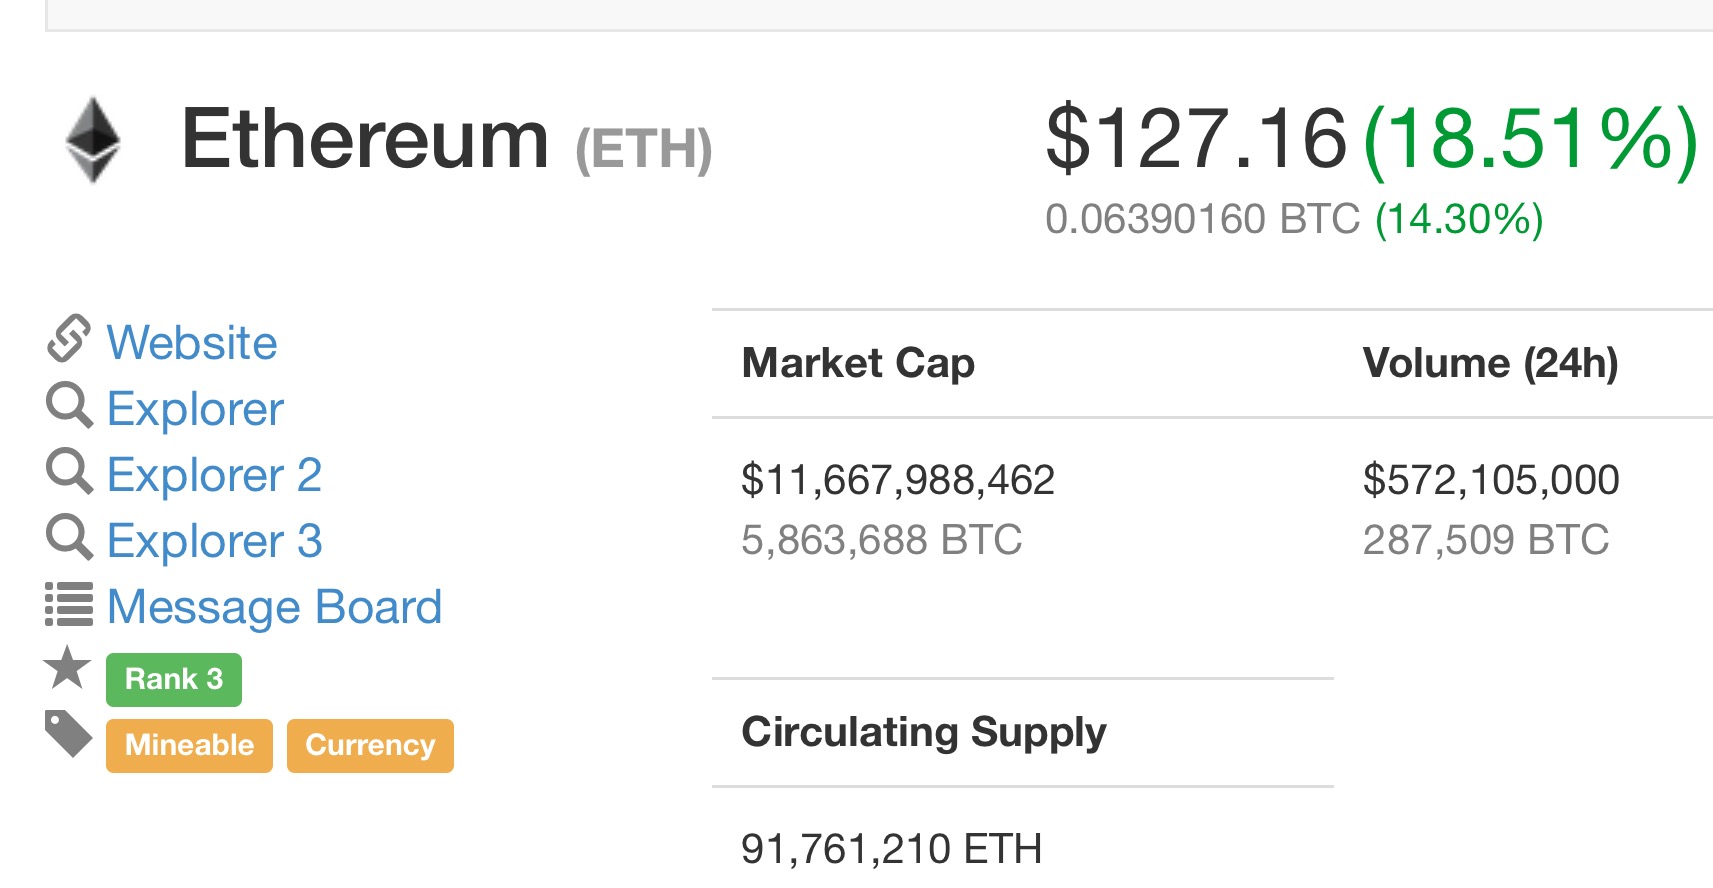Click the magnifier icon beside Explorer

pyautogui.click(x=70, y=406)
